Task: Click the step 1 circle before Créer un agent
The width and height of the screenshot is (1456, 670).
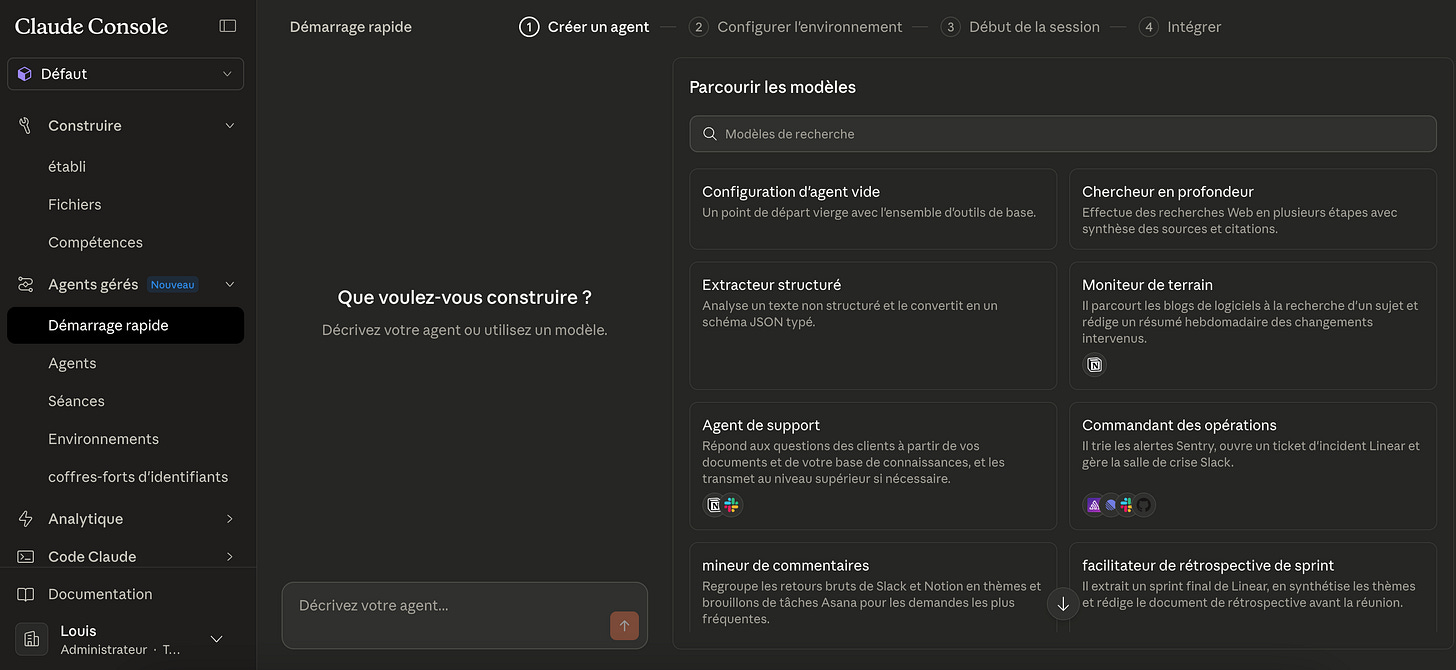Action: pos(529,27)
